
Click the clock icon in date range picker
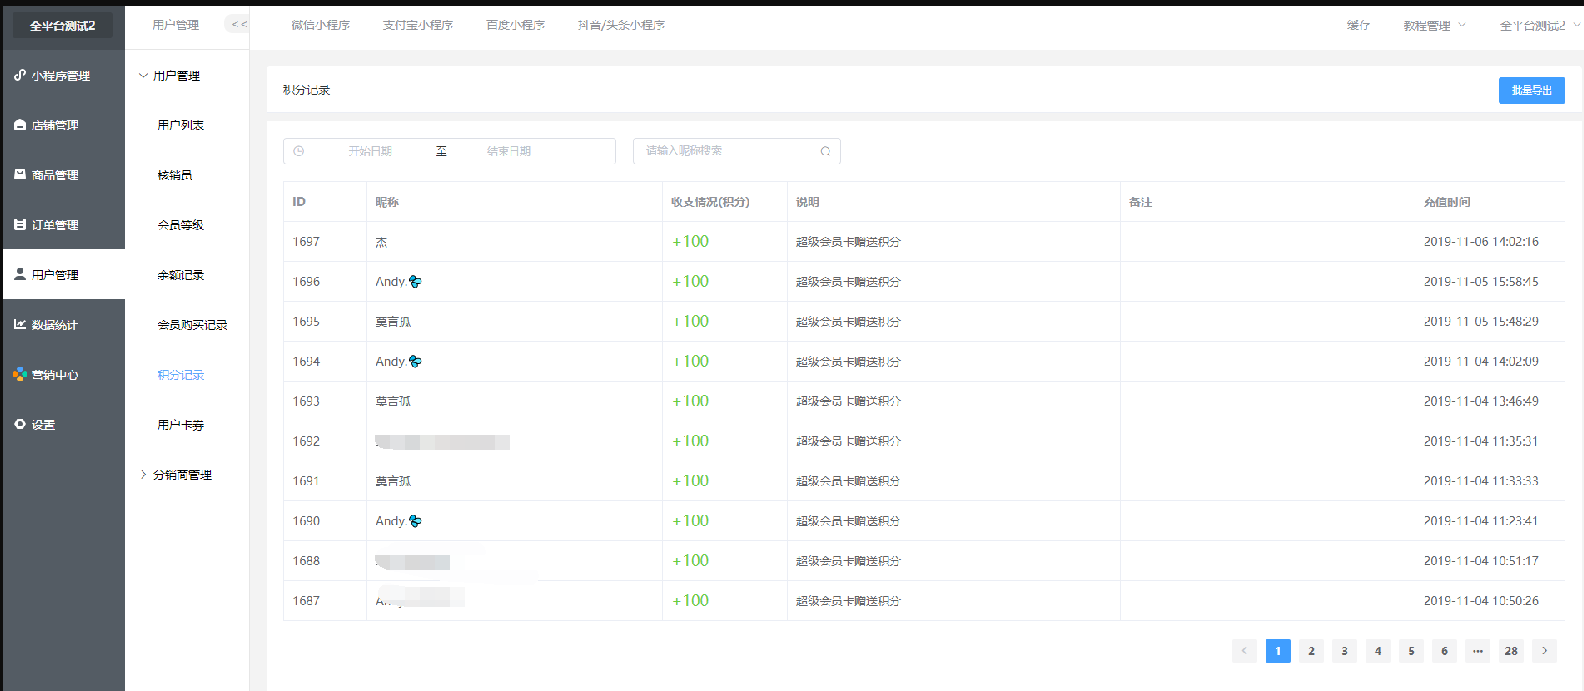[x=298, y=151]
